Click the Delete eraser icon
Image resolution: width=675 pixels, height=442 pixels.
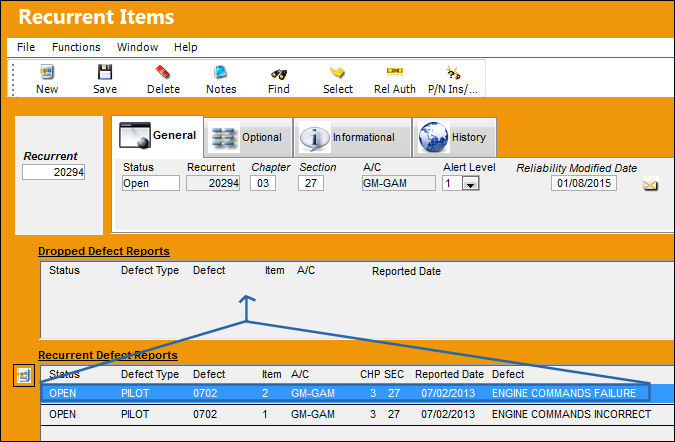163,72
